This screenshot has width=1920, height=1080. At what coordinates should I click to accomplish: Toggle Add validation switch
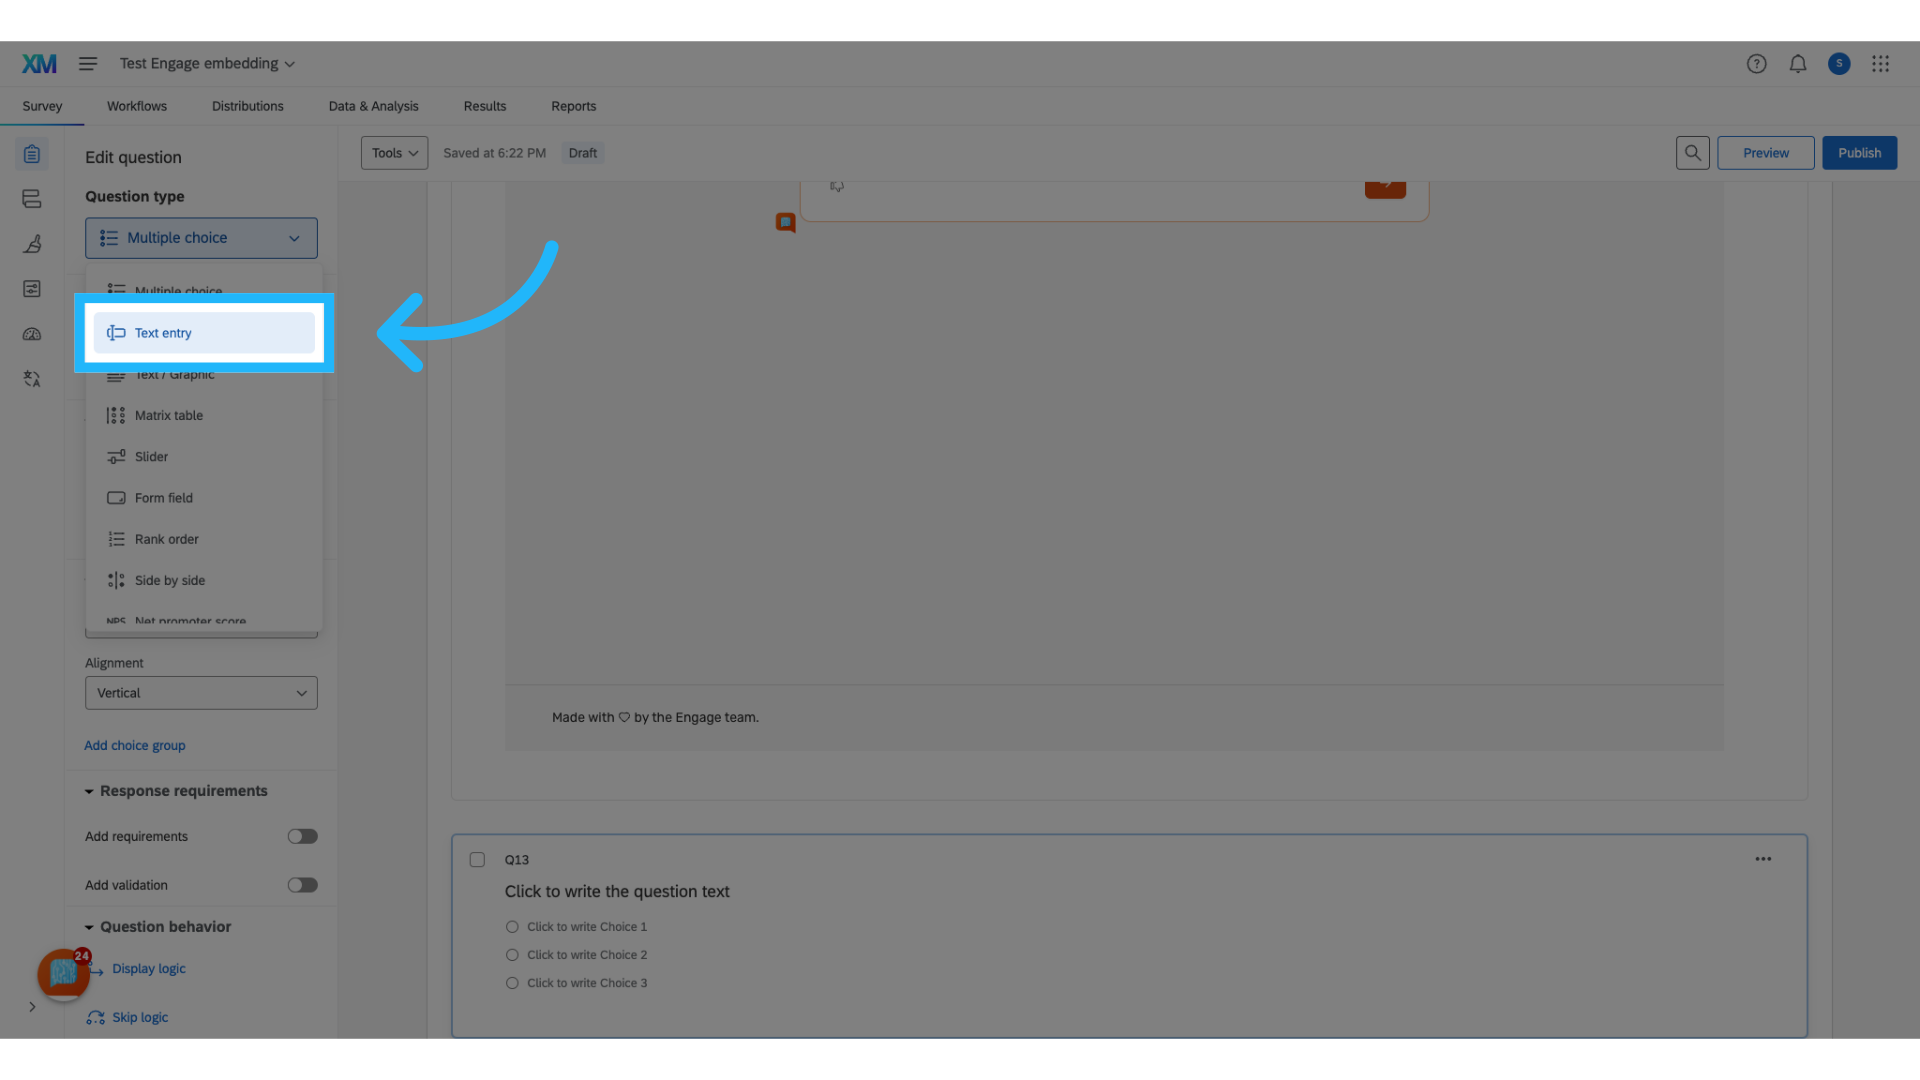coord(302,886)
